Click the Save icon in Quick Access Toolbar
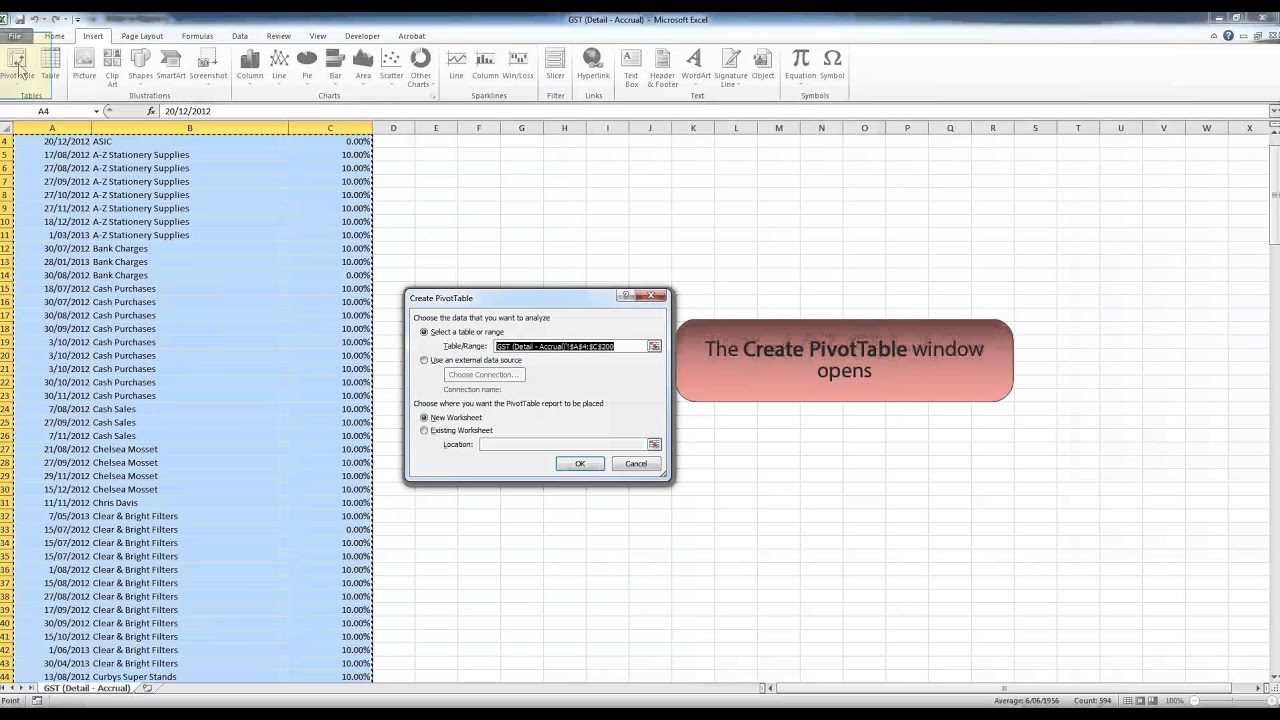 pyautogui.click(x=20, y=19)
